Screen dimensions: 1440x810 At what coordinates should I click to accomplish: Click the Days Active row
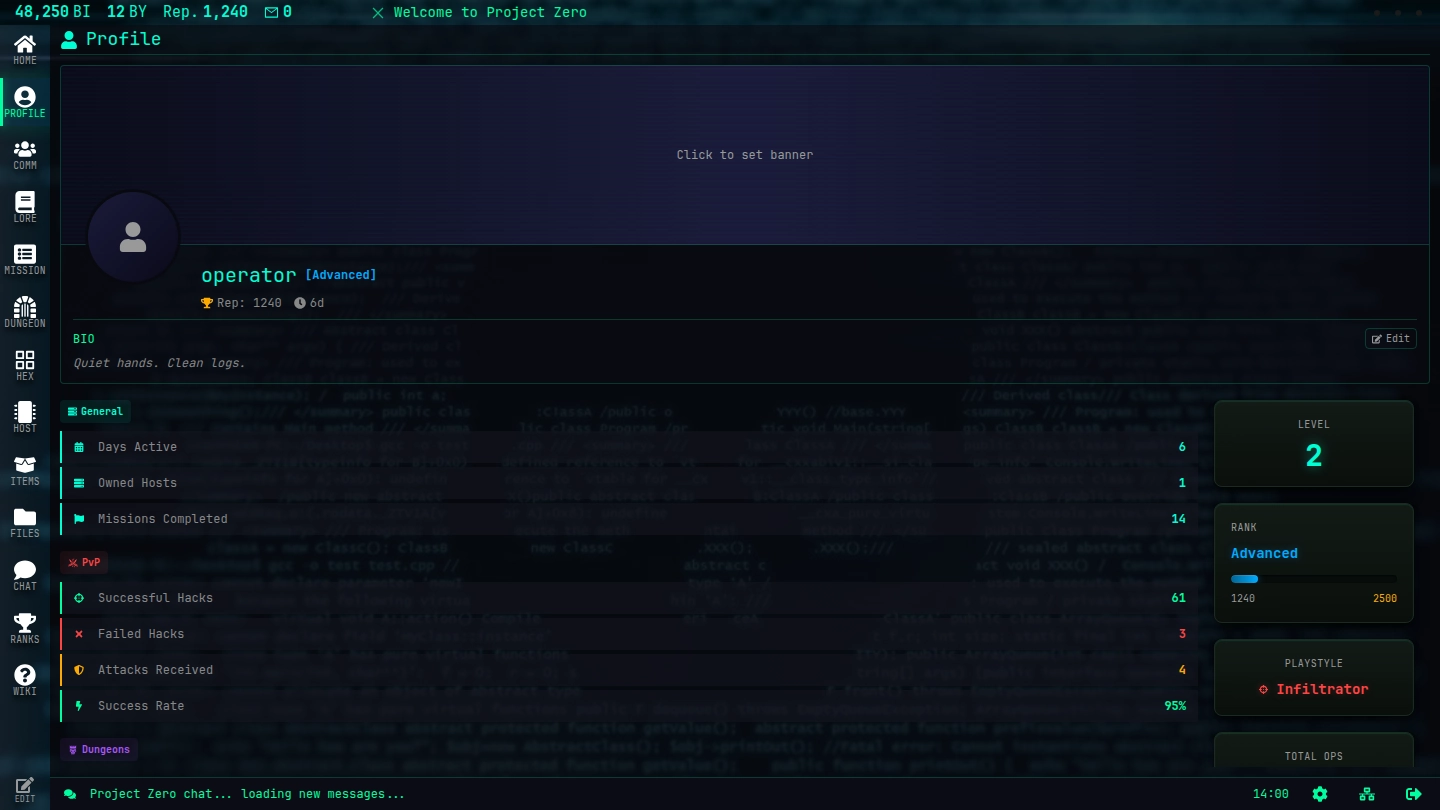pos(628,447)
